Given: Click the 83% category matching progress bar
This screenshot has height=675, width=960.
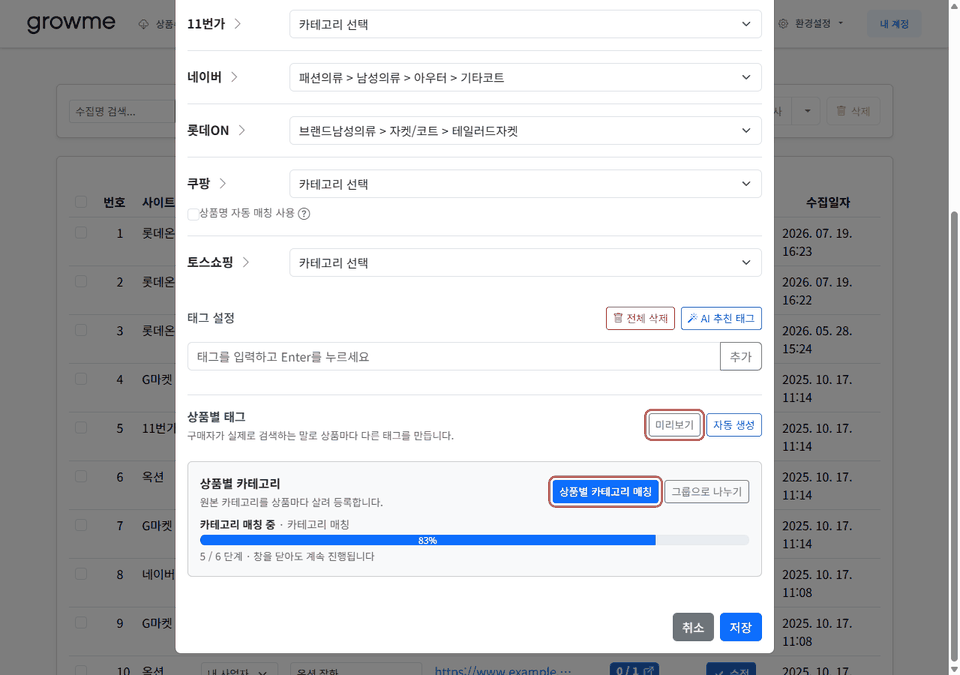Looking at the screenshot, I should tap(474, 540).
